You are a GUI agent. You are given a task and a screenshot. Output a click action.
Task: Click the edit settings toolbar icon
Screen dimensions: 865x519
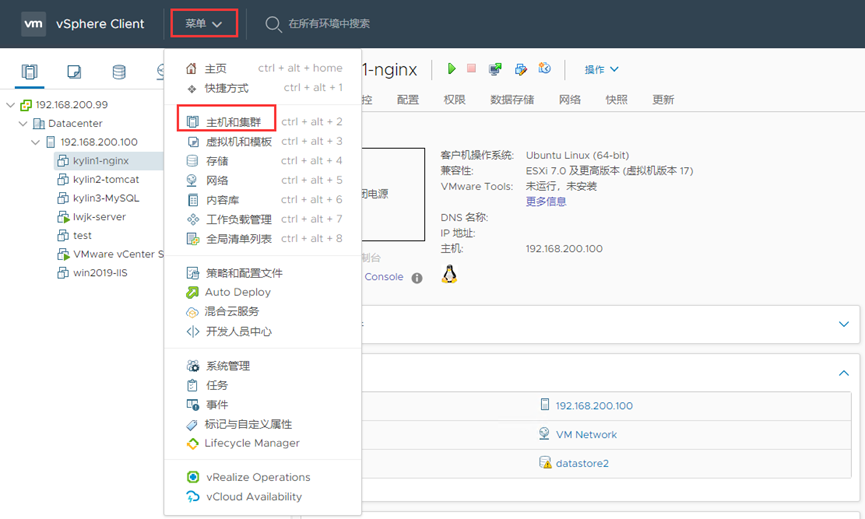pos(520,69)
